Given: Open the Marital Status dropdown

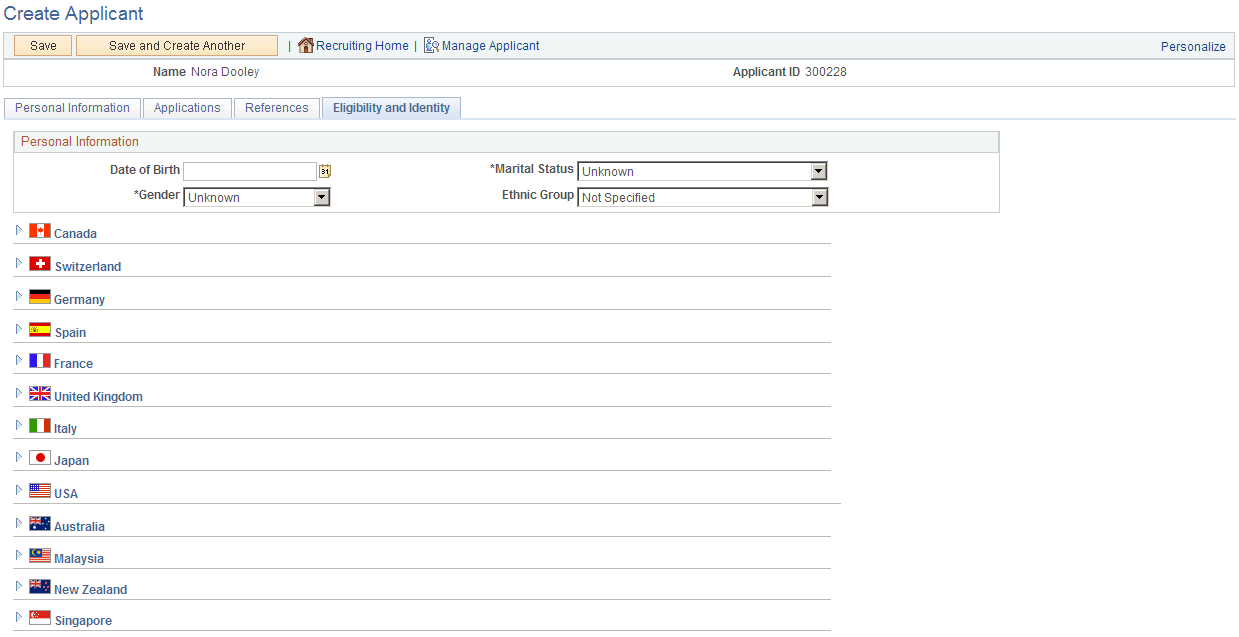Looking at the screenshot, I should tap(819, 171).
